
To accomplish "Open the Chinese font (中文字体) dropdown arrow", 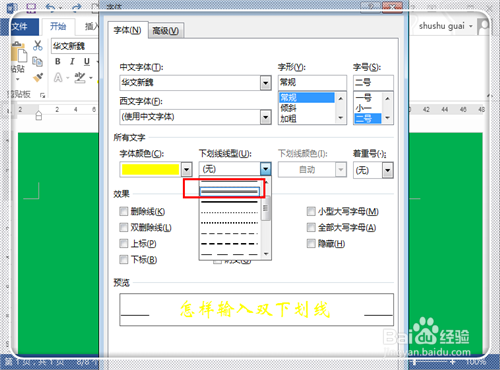I will coord(266,83).
